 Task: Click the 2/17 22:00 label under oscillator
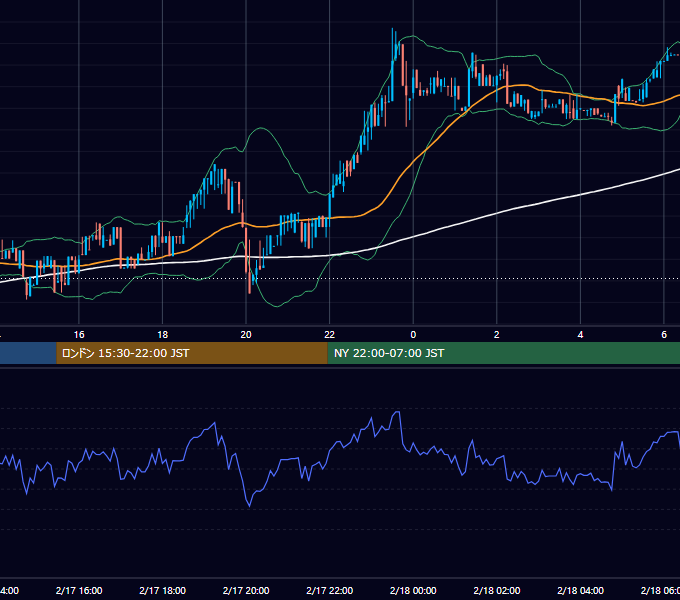pos(330,590)
